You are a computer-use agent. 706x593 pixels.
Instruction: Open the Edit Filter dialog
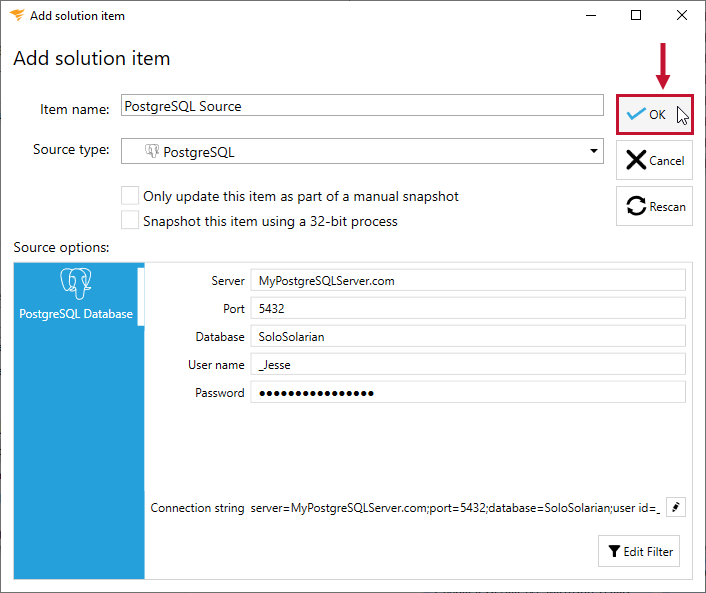coord(638,551)
